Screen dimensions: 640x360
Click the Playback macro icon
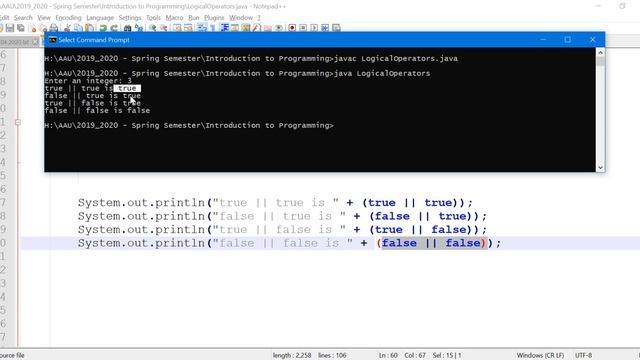pyautogui.click(x=314, y=28)
